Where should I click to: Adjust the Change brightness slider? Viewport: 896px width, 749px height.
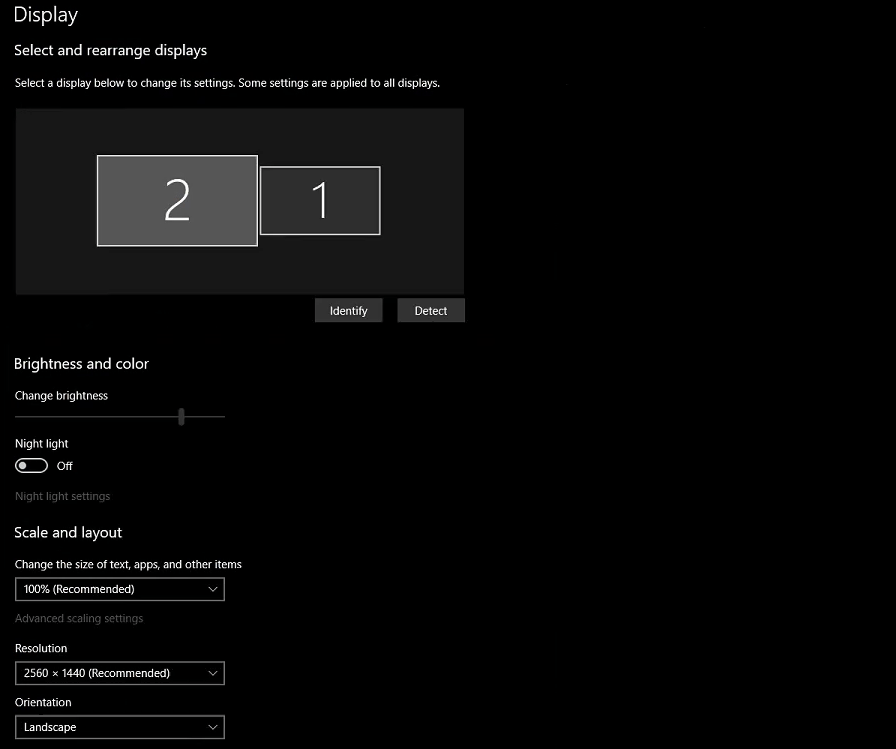pyautogui.click(x=181, y=416)
